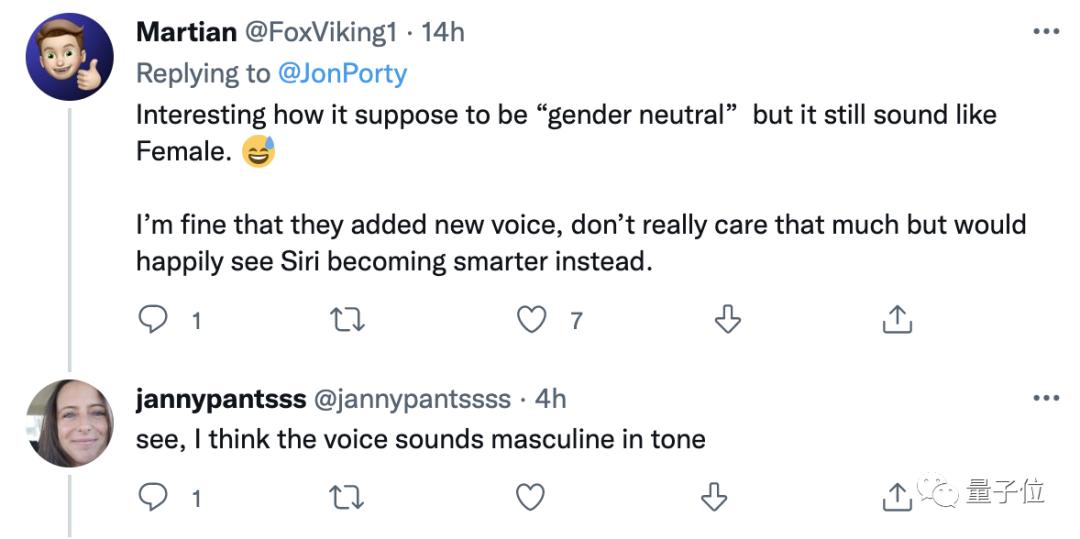
Task: Downvote jannypantsss's reply
Action: pyautogui.click(x=712, y=496)
